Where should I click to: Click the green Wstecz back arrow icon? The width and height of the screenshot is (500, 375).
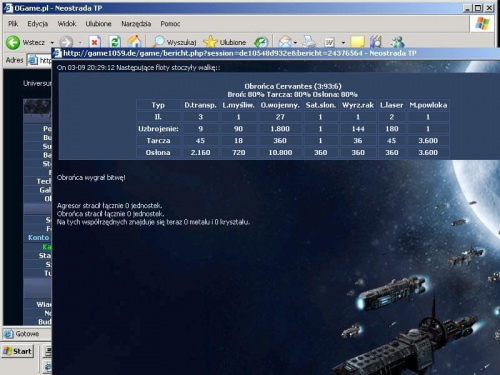13,42
